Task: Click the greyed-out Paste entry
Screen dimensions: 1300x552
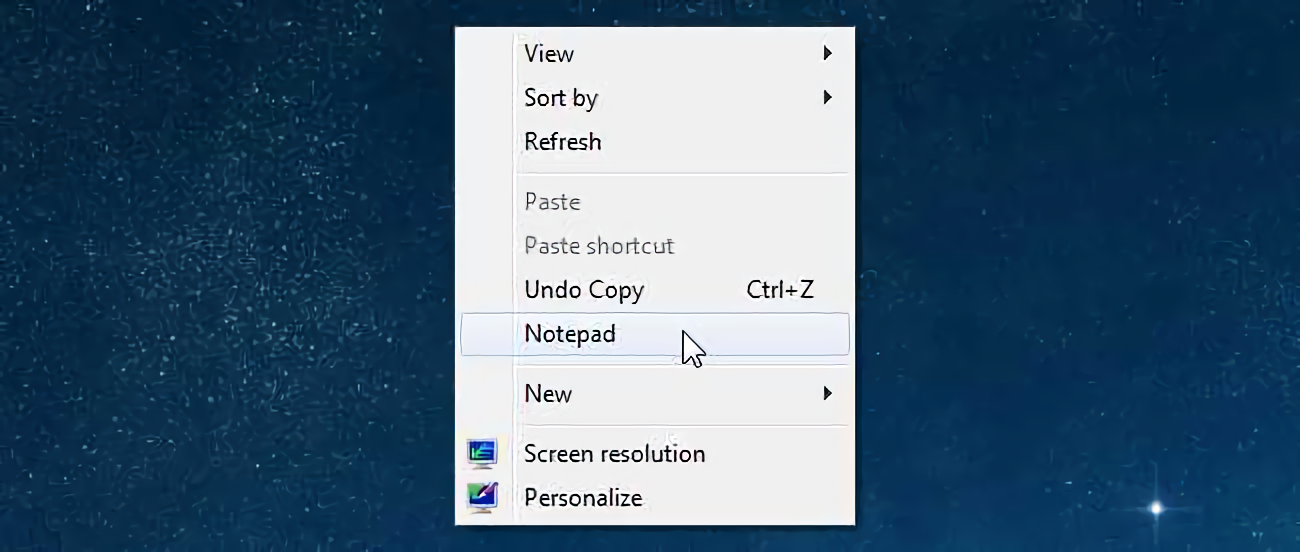Action: (x=552, y=202)
